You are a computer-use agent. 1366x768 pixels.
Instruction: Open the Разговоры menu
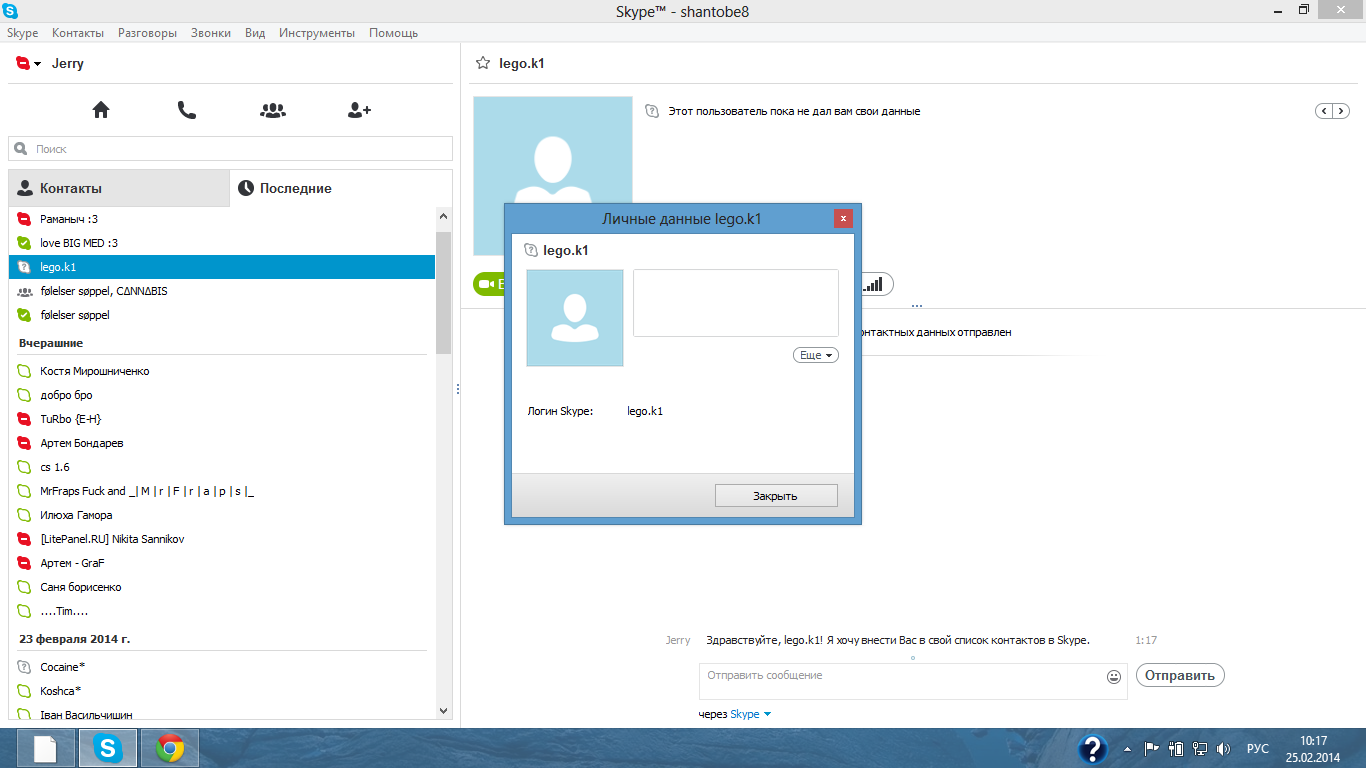(147, 33)
